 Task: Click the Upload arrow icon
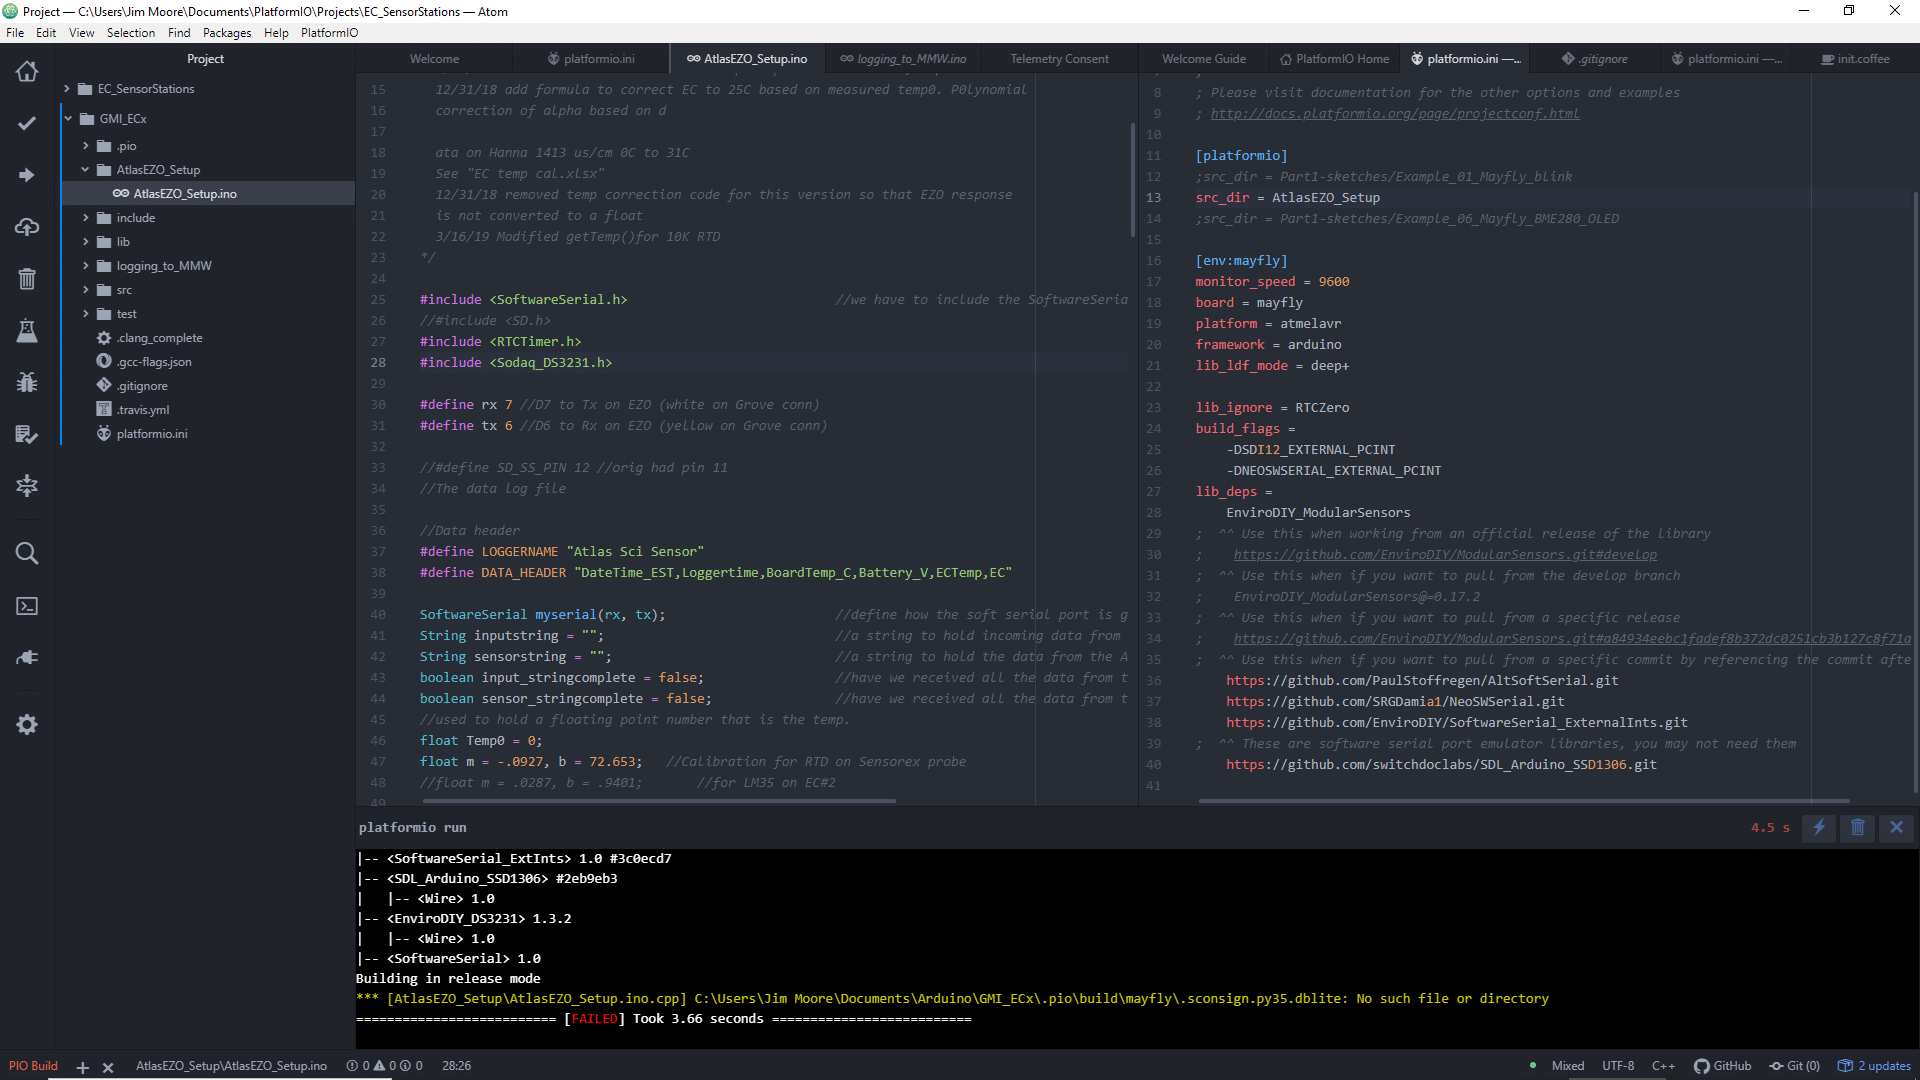[27, 175]
